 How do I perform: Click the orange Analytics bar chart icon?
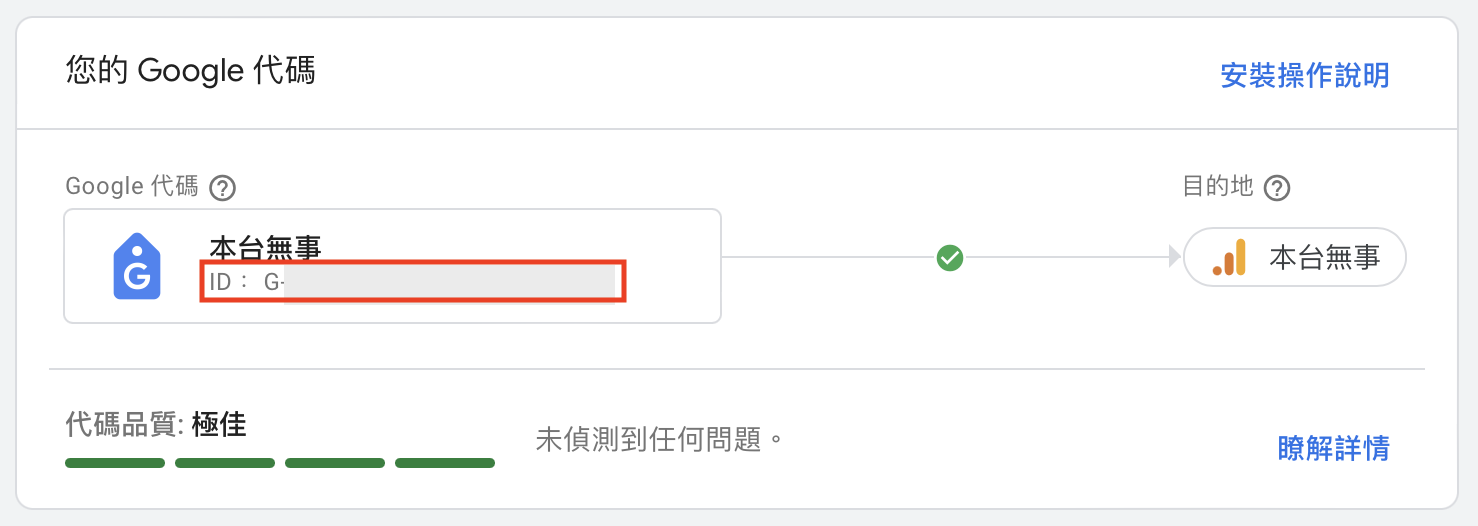coord(1229,258)
